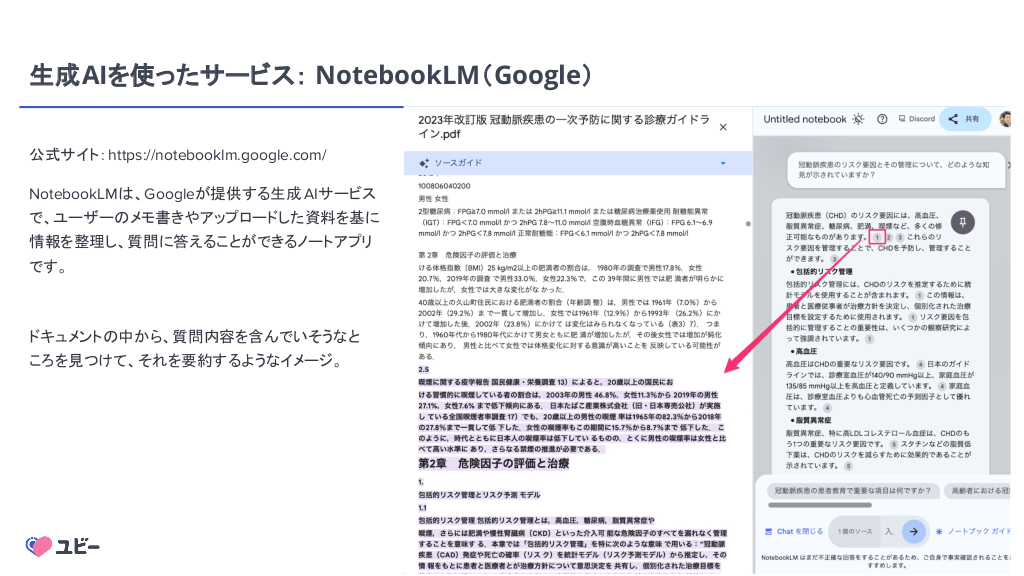Close the PDF source viewer
1024x576 pixels.
[724, 127]
